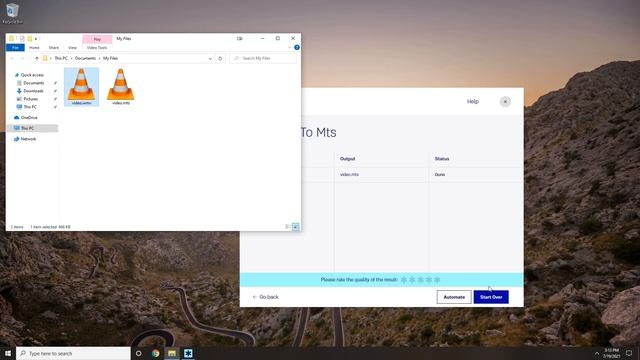This screenshot has height=360, width=640.
Task: Open the recent locations dropdown arrow
Action: pos(29,58)
